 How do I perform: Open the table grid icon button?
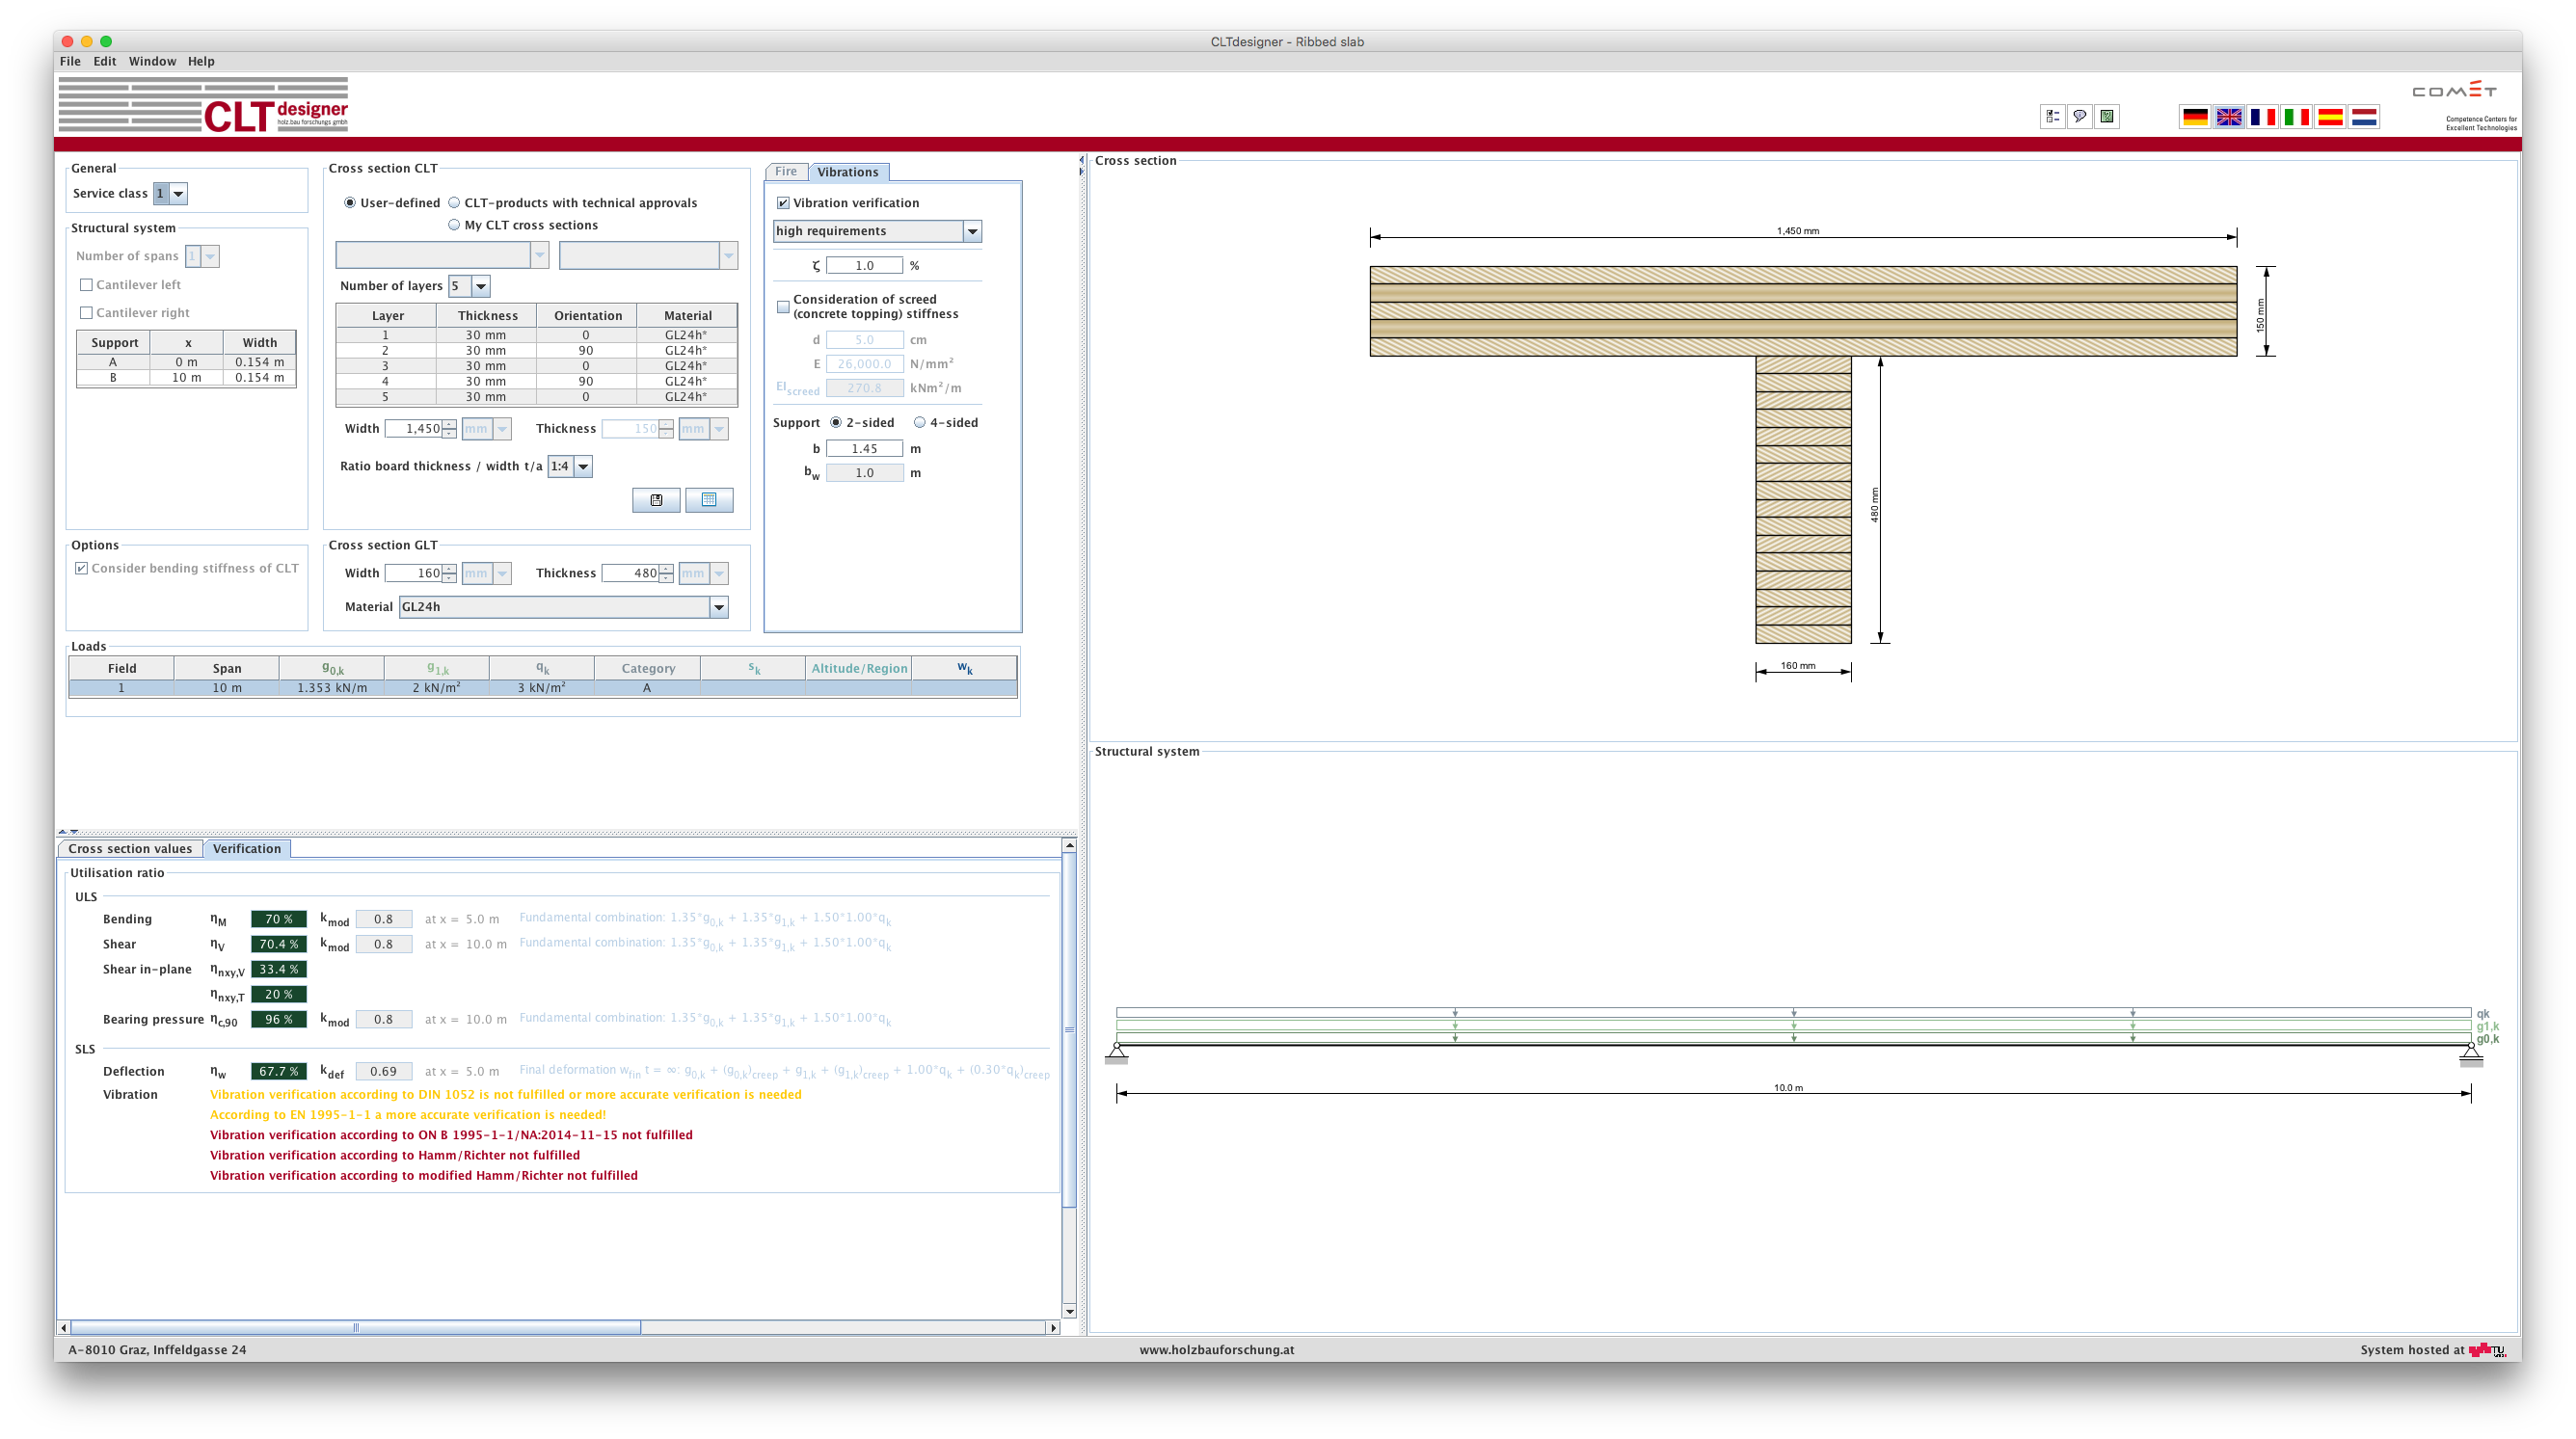(x=709, y=500)
